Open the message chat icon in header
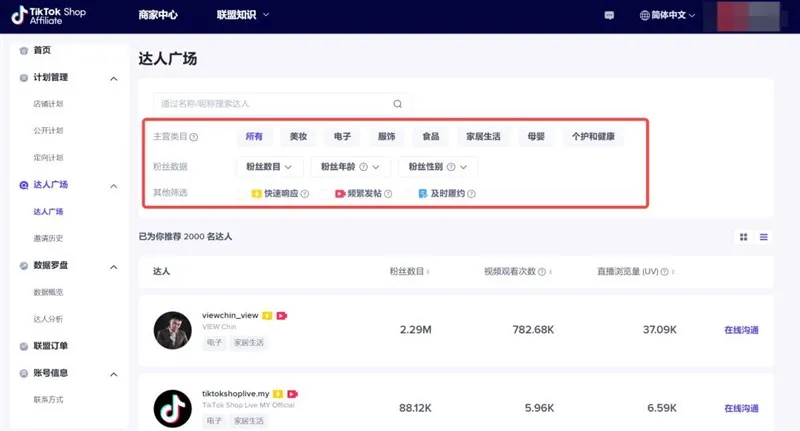This screenshot has height=431, width=800. tap(609, 16)
